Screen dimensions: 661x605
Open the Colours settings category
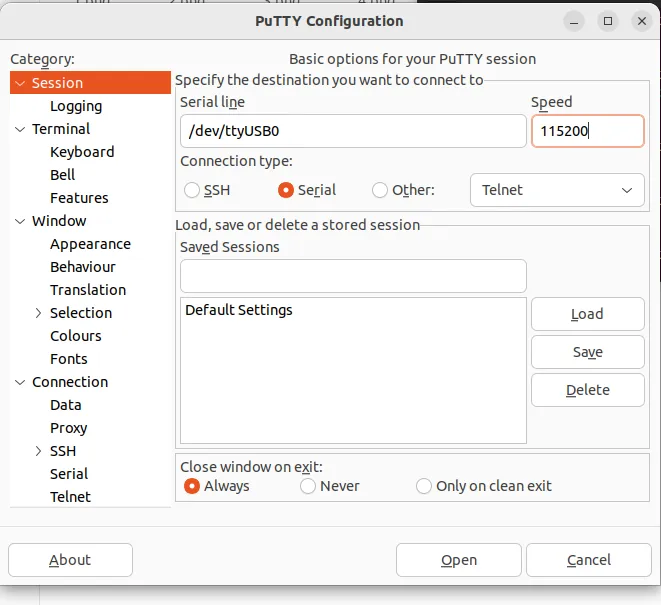(x=75, y=336)
